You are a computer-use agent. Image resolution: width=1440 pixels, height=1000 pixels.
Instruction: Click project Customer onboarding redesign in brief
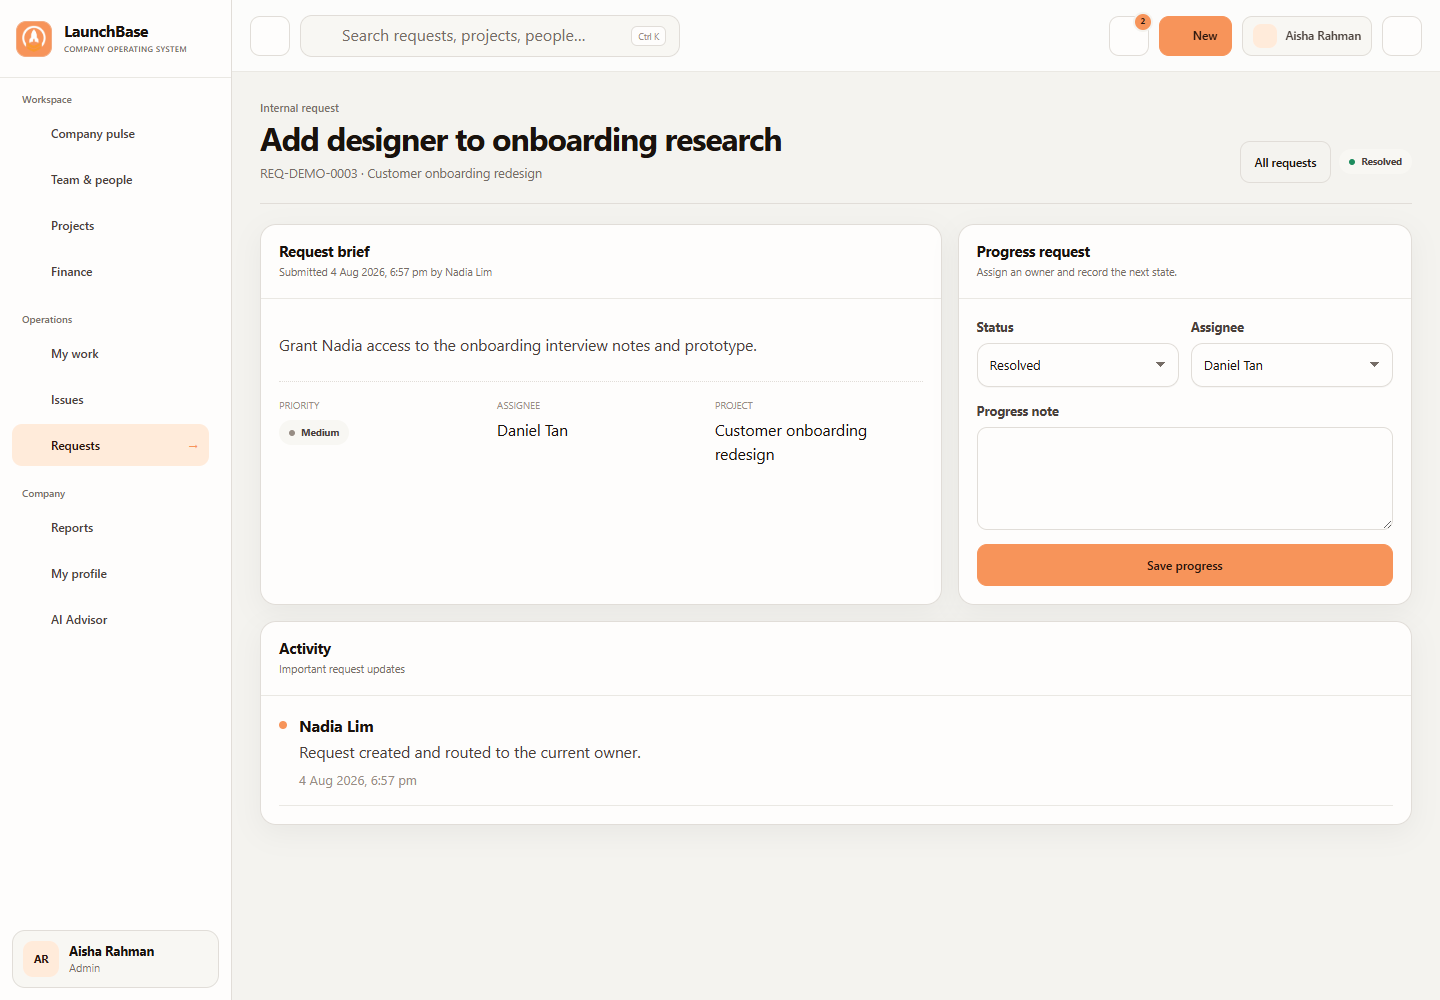click(x=790, y=443)
